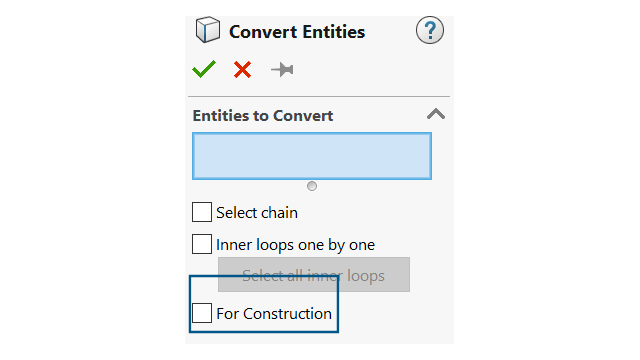
Task: Pin the panel with the pushpin icon
Action: click(x=282, y=70)
